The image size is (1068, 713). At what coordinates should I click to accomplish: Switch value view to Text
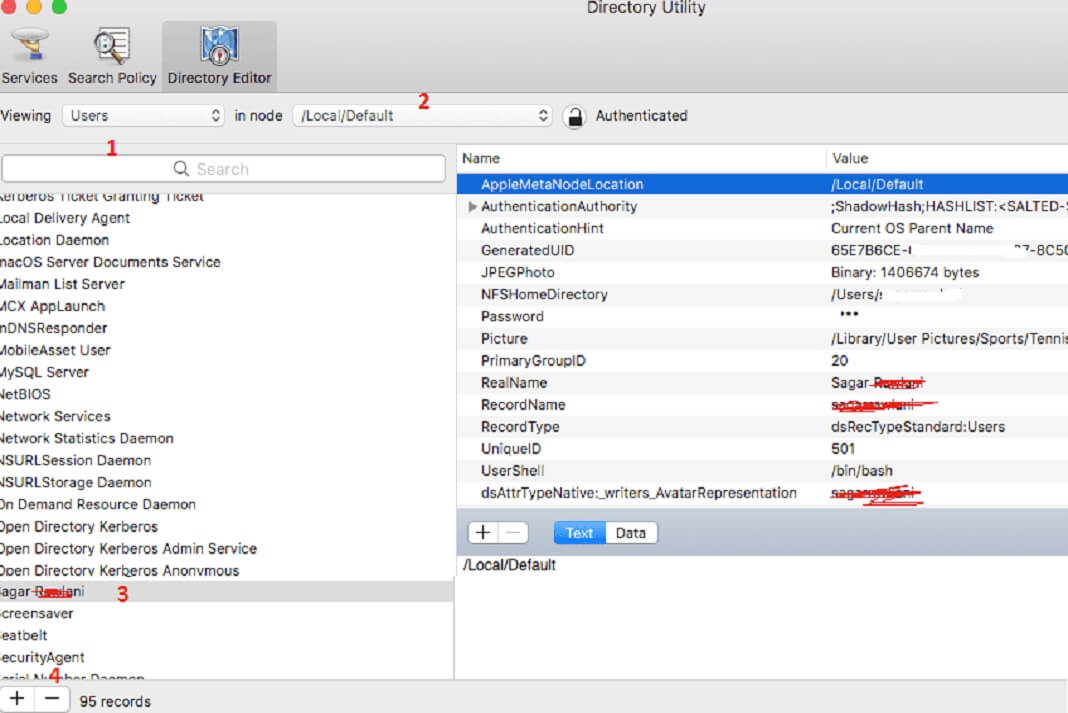point(579,533)
